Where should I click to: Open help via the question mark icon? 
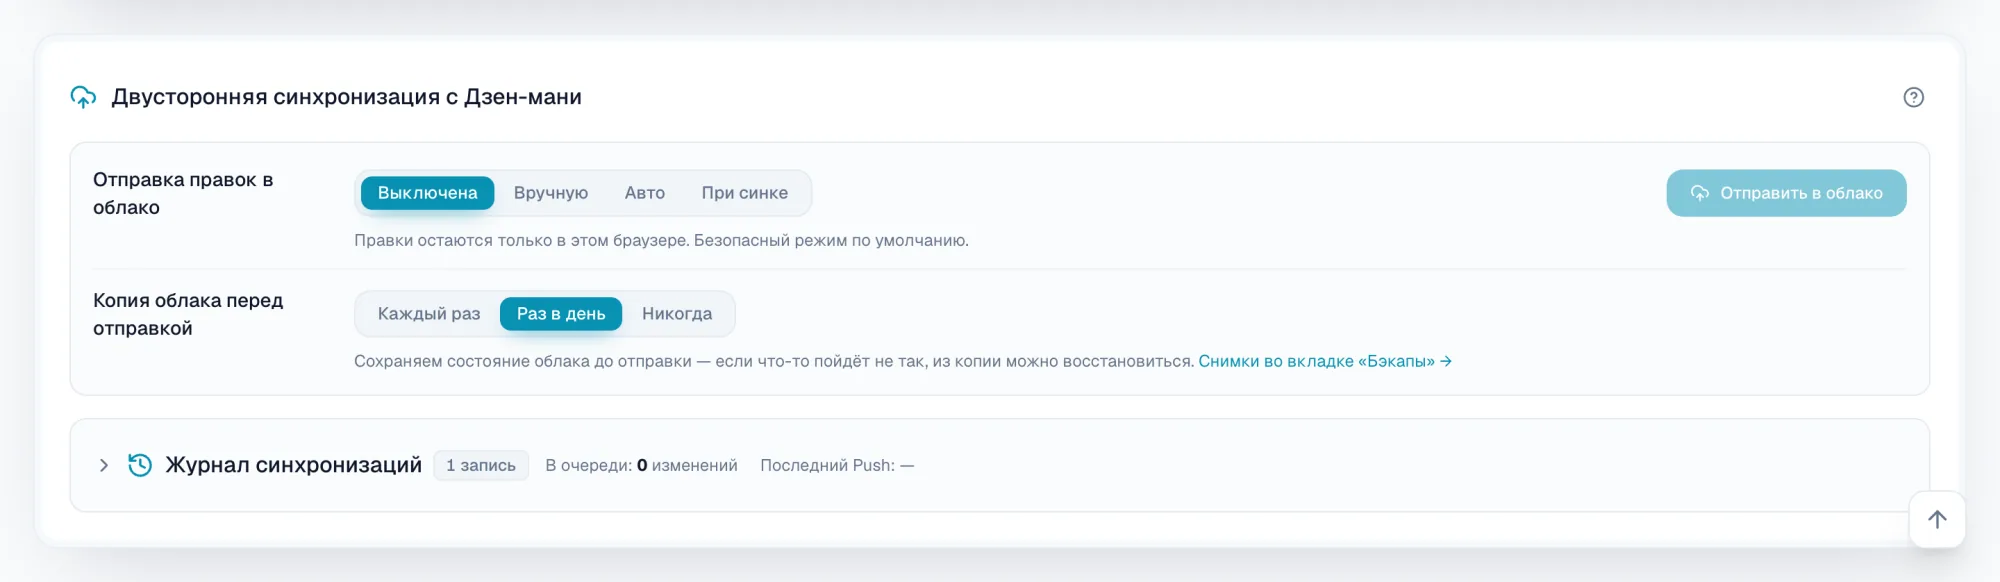1913,97
